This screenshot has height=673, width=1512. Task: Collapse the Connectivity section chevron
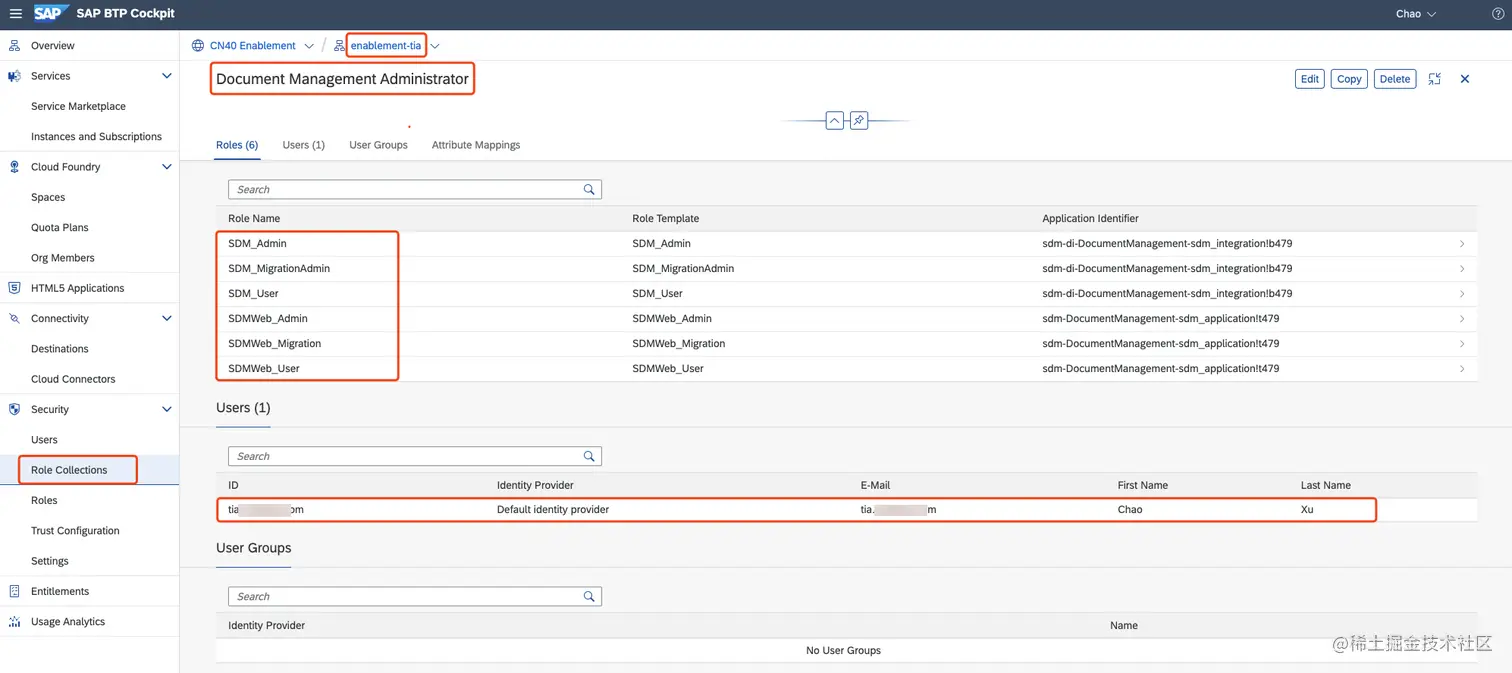(167, 319)
